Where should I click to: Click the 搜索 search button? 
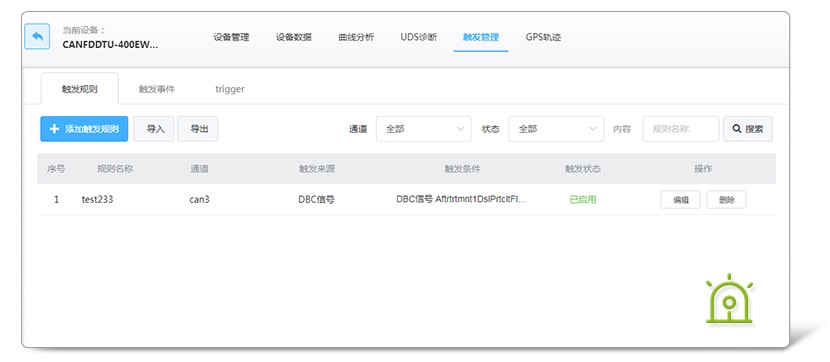click(x=748, y=129)
